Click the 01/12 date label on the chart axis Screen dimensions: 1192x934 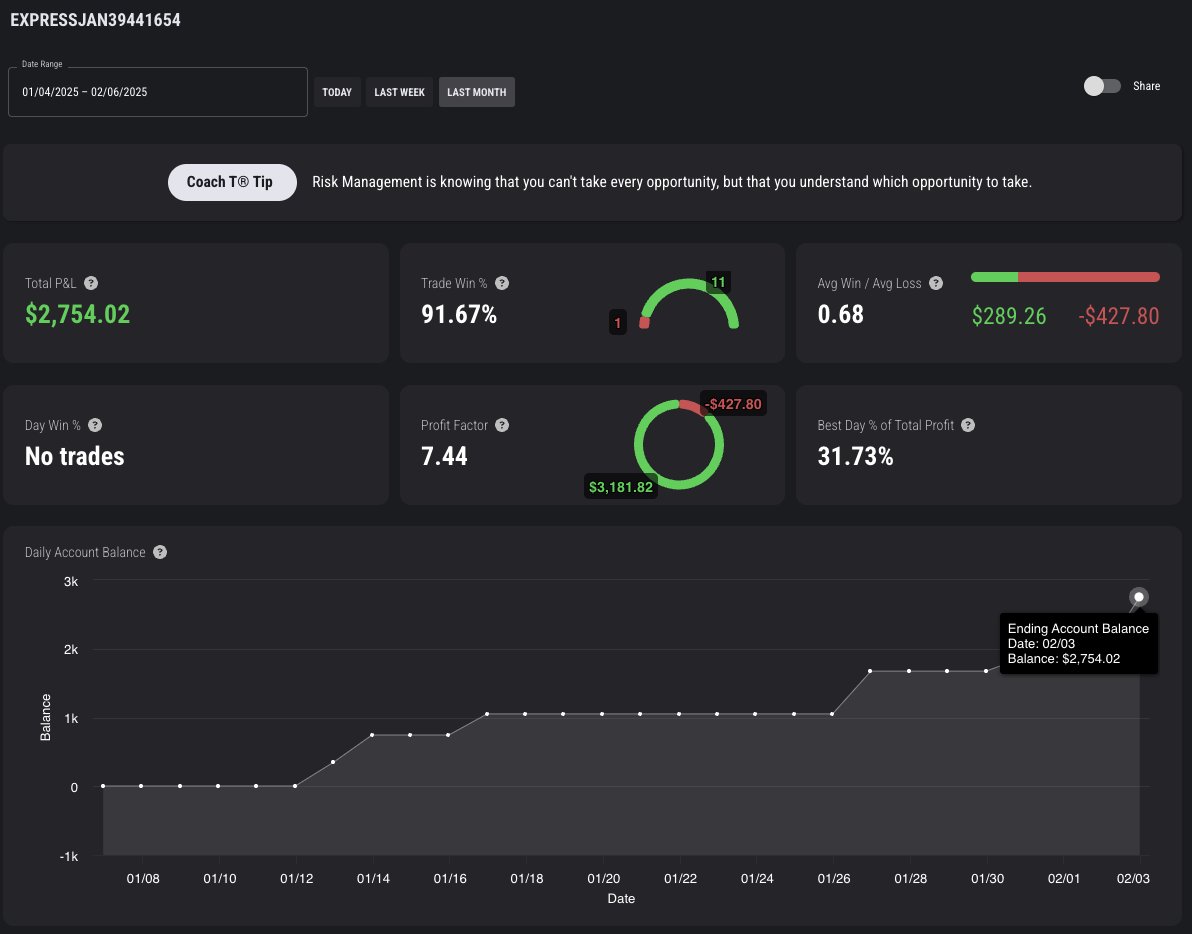(x=296, y=879)
